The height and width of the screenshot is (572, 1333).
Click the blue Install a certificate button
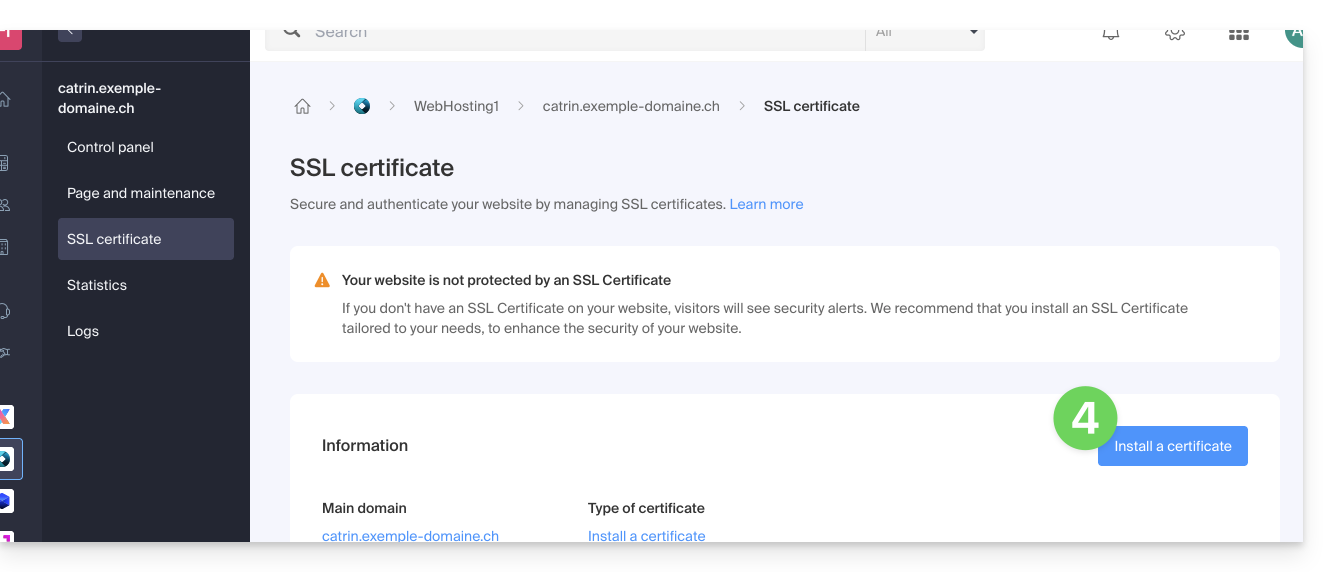click(x=1172, y=446)
